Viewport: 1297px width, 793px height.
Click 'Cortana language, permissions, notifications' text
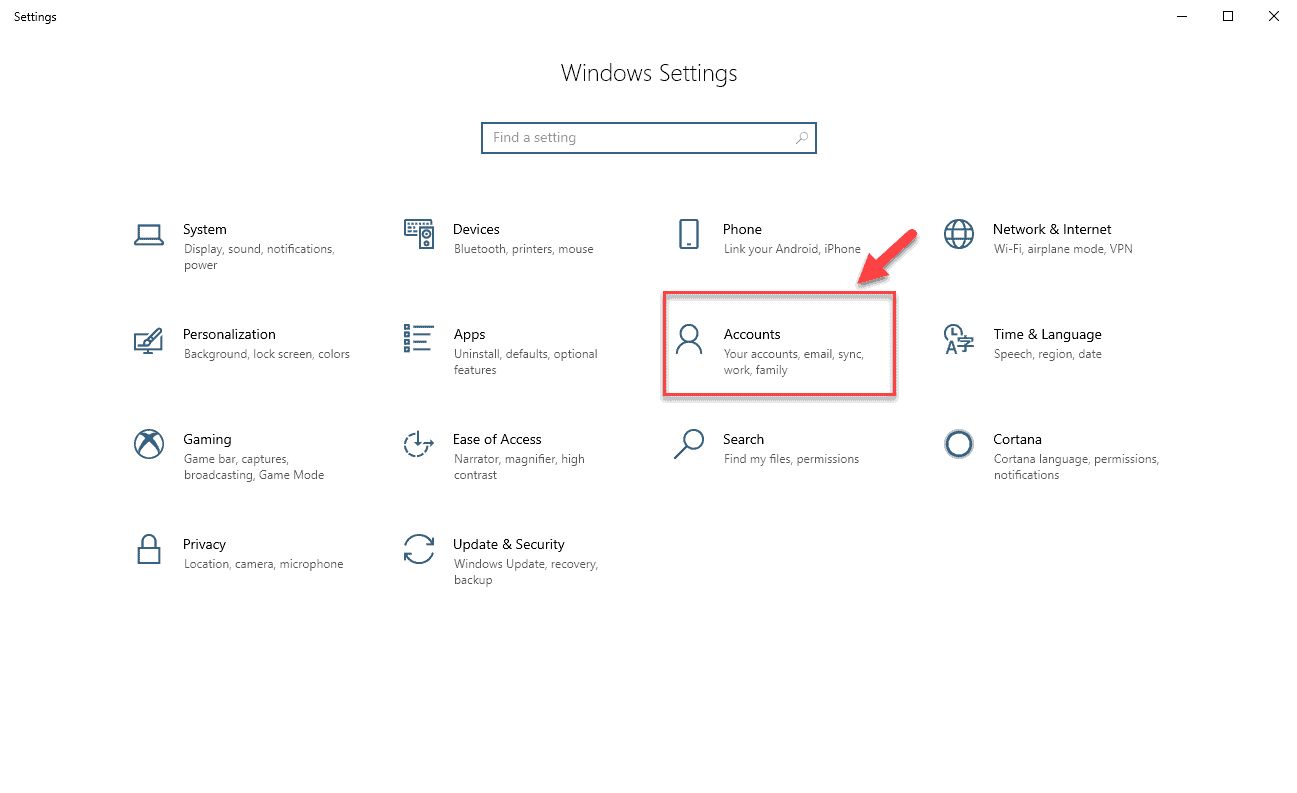pos(1076,467)
